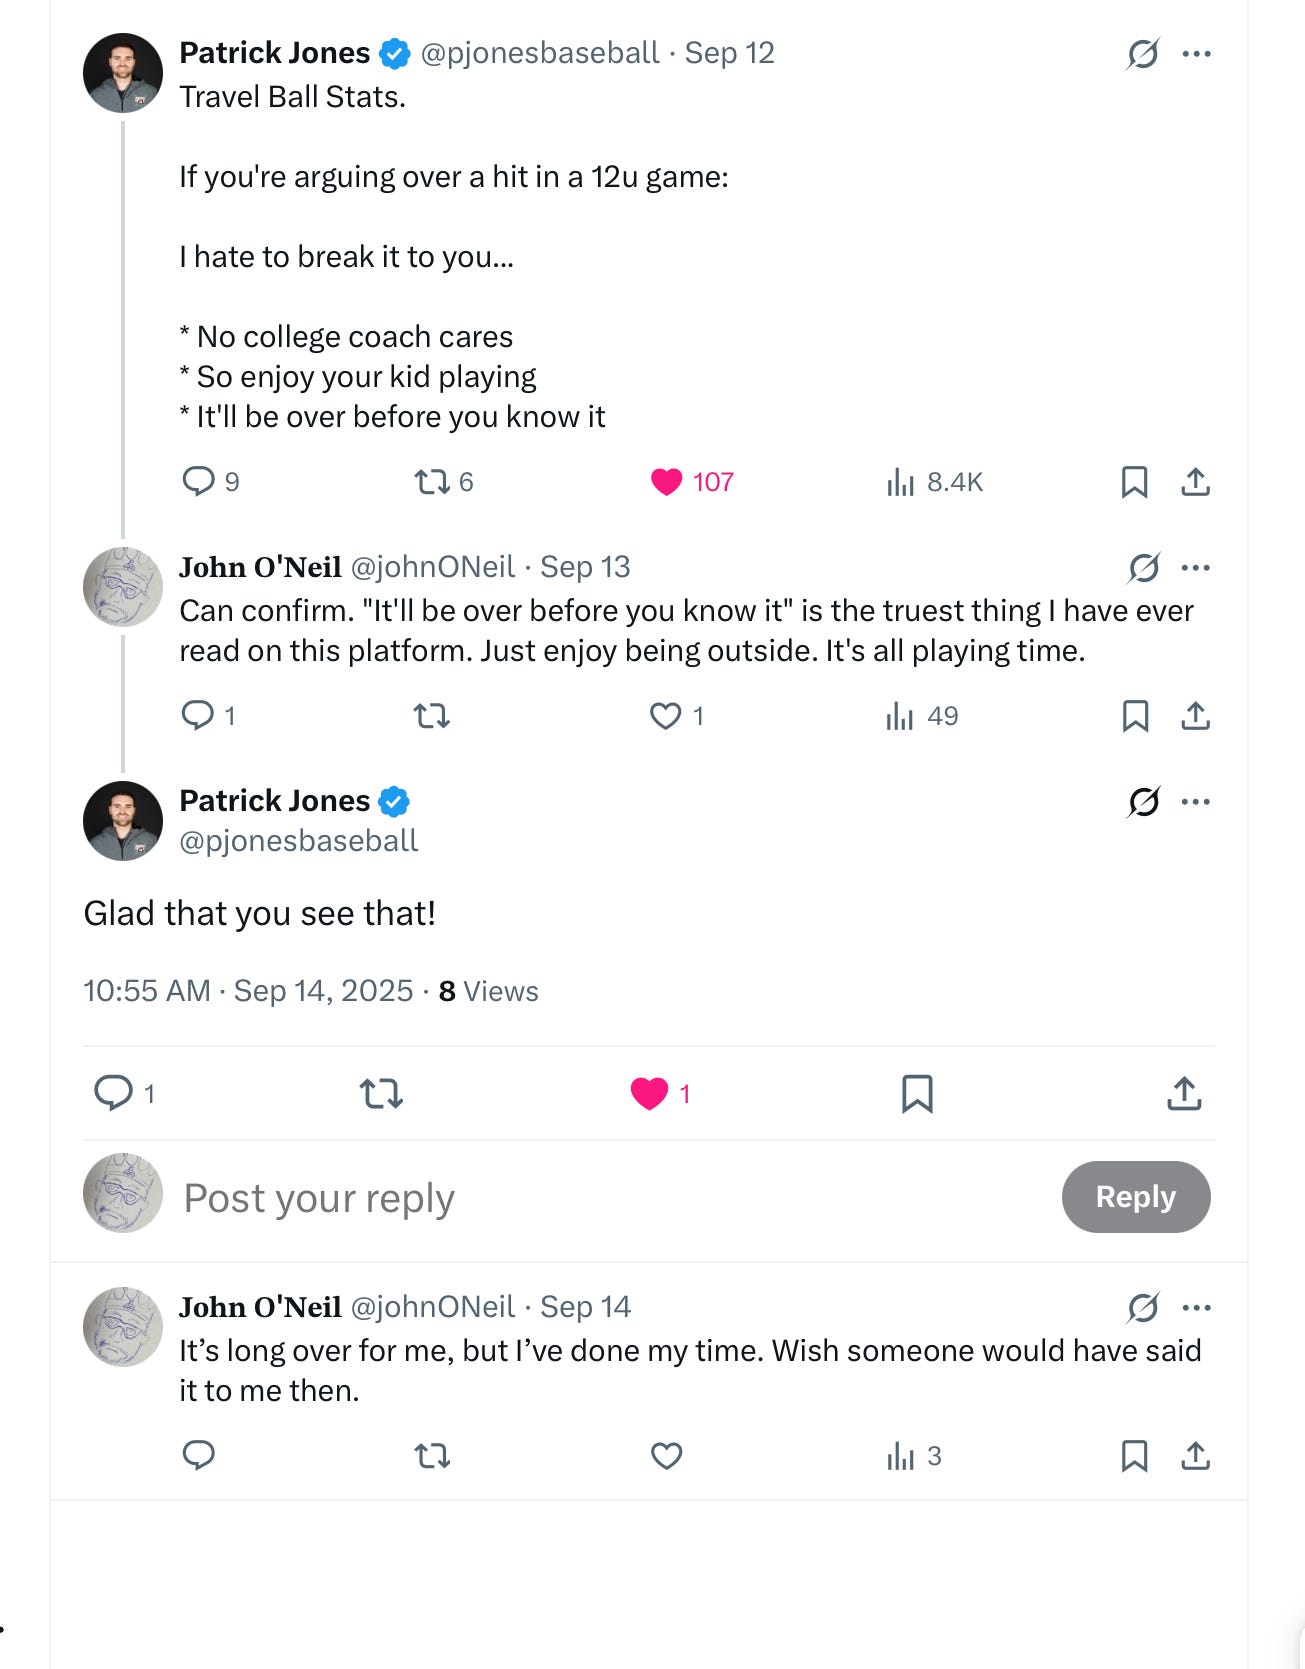1305x1669 pixels.
Task: Repost John O'Neil's Sep 14 reply
Action: coord(432,1456)
